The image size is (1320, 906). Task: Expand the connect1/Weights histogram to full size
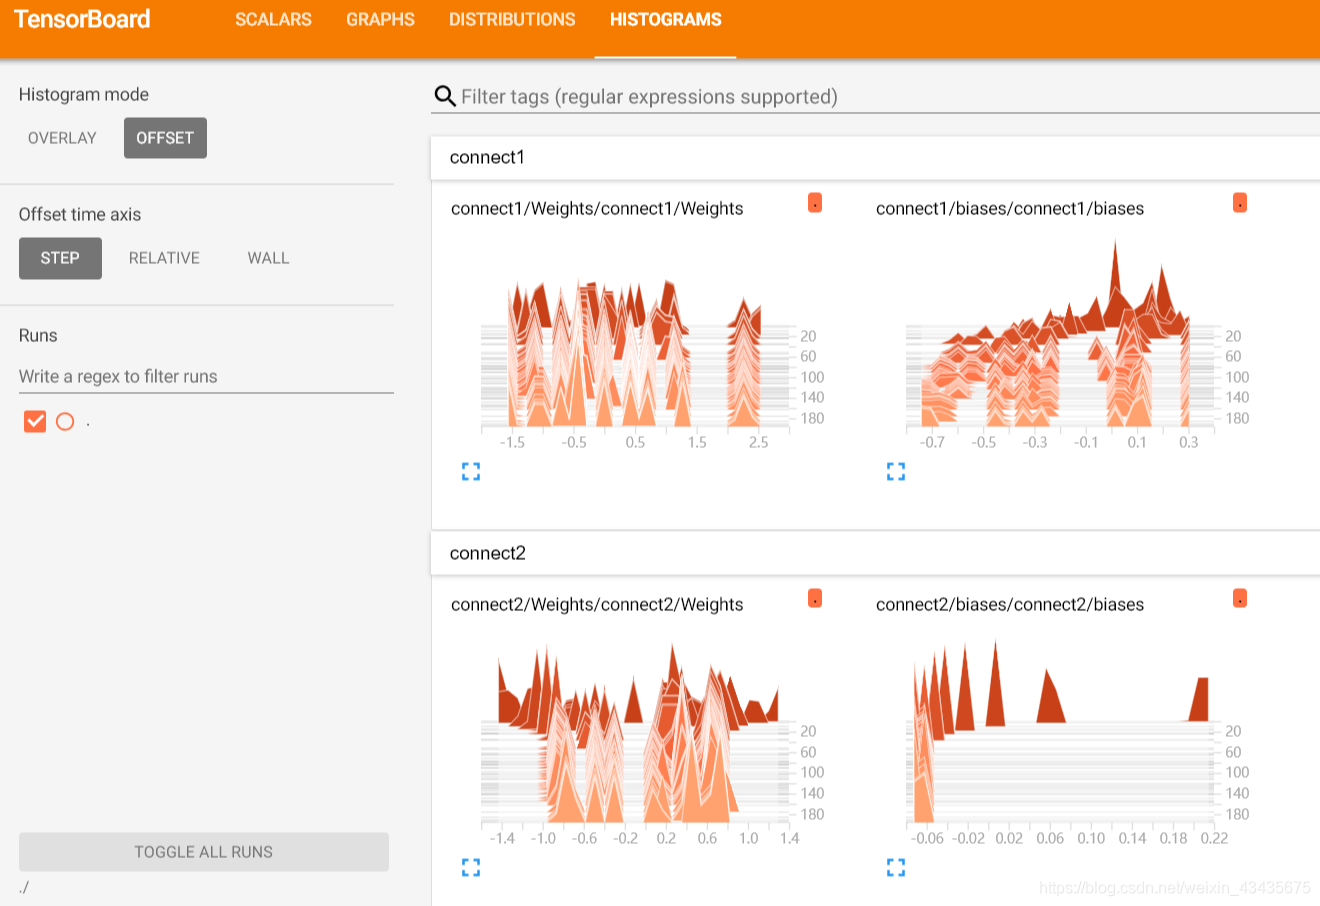point(471,471)
